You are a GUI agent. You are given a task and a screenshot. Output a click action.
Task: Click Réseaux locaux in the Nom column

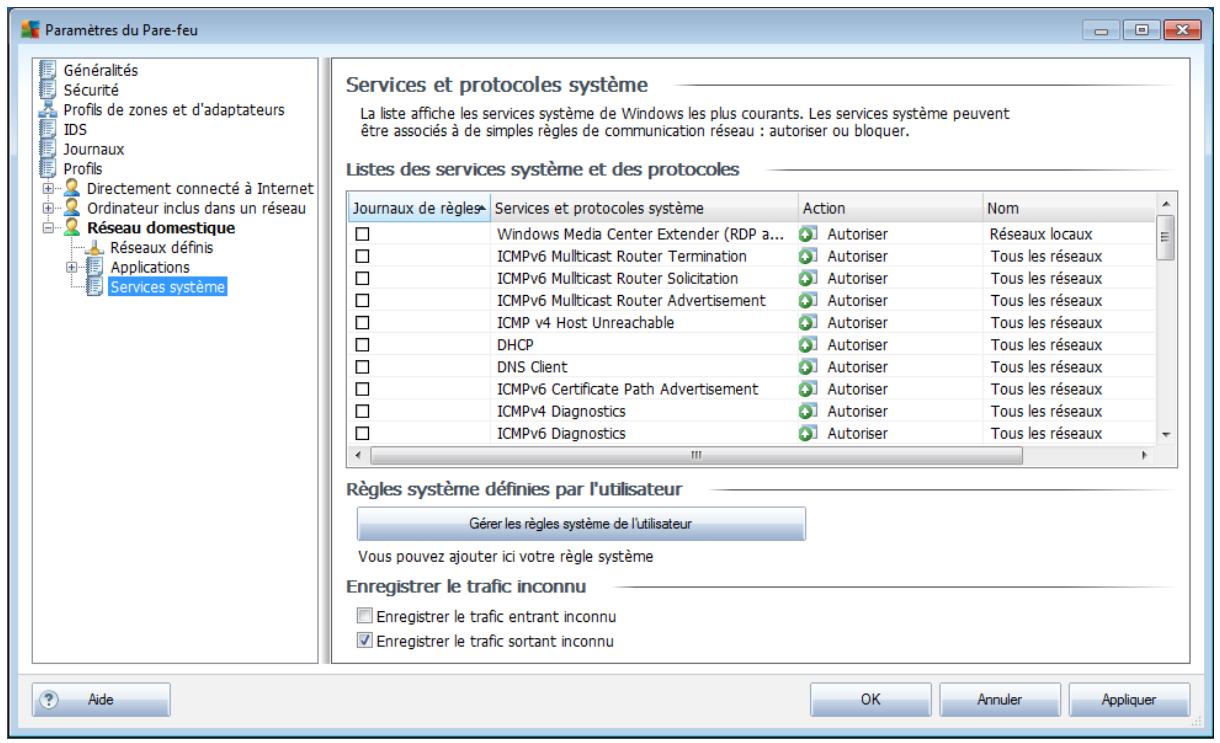[1039, 234]
